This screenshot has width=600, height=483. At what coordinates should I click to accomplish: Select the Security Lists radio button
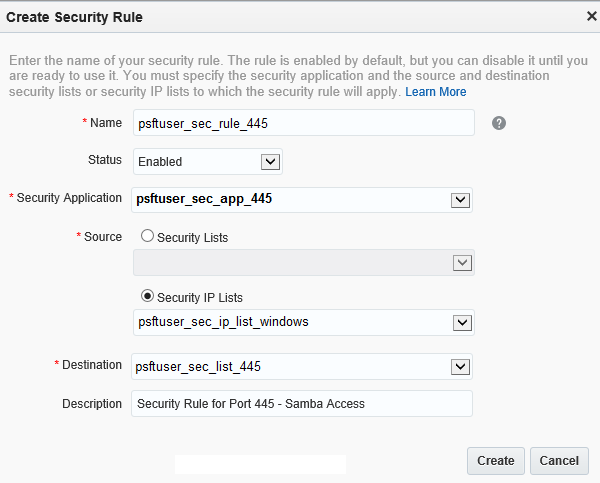[147, 236]
